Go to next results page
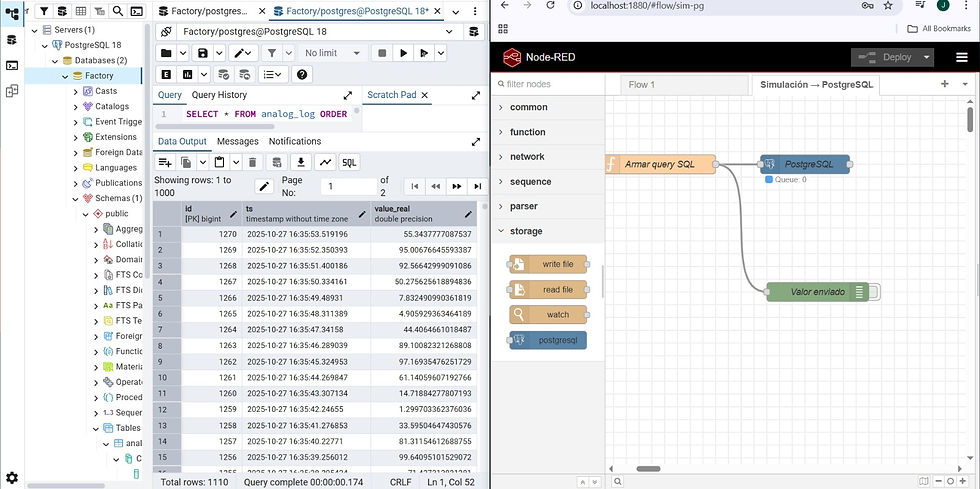Screen dimensions: 980x489 (x=457, y=186)
